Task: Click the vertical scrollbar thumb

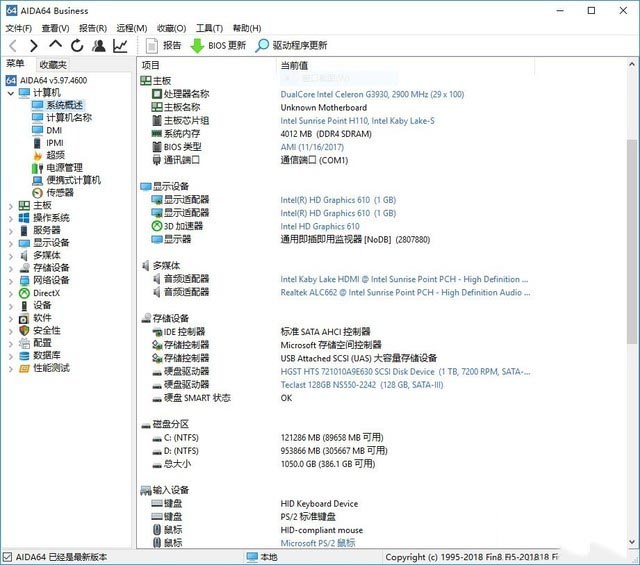Action: 632,241
